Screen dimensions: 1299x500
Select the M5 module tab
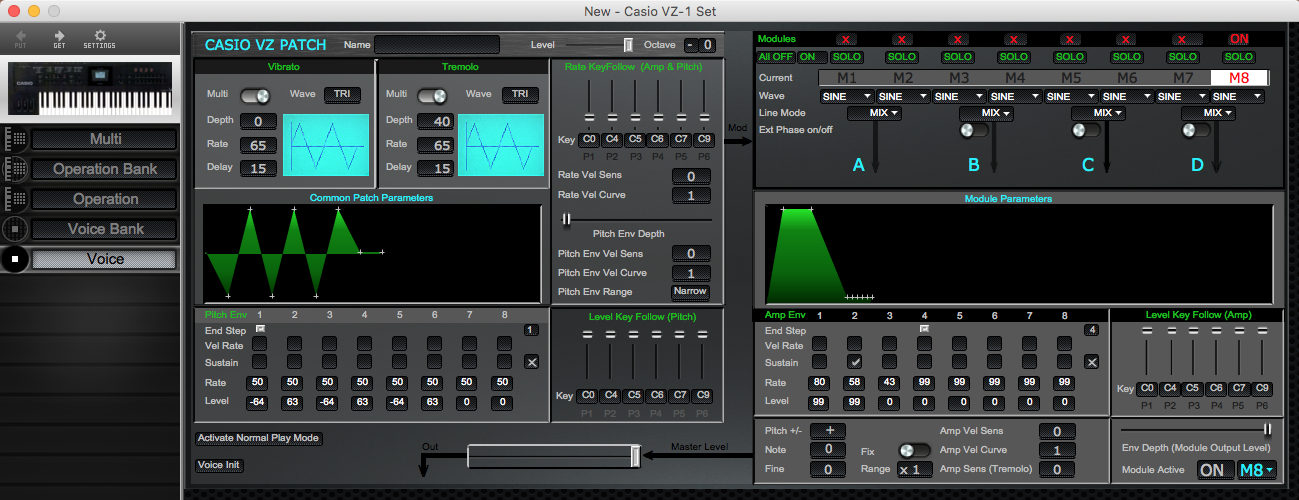(1071, 77)
